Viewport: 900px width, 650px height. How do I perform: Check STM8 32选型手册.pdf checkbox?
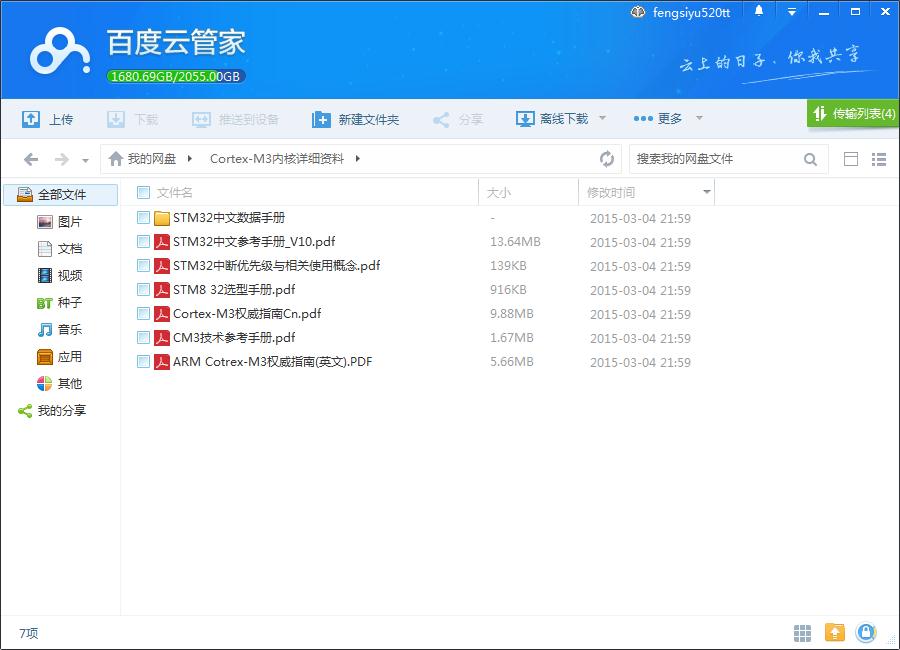click(x=143, y=290)
